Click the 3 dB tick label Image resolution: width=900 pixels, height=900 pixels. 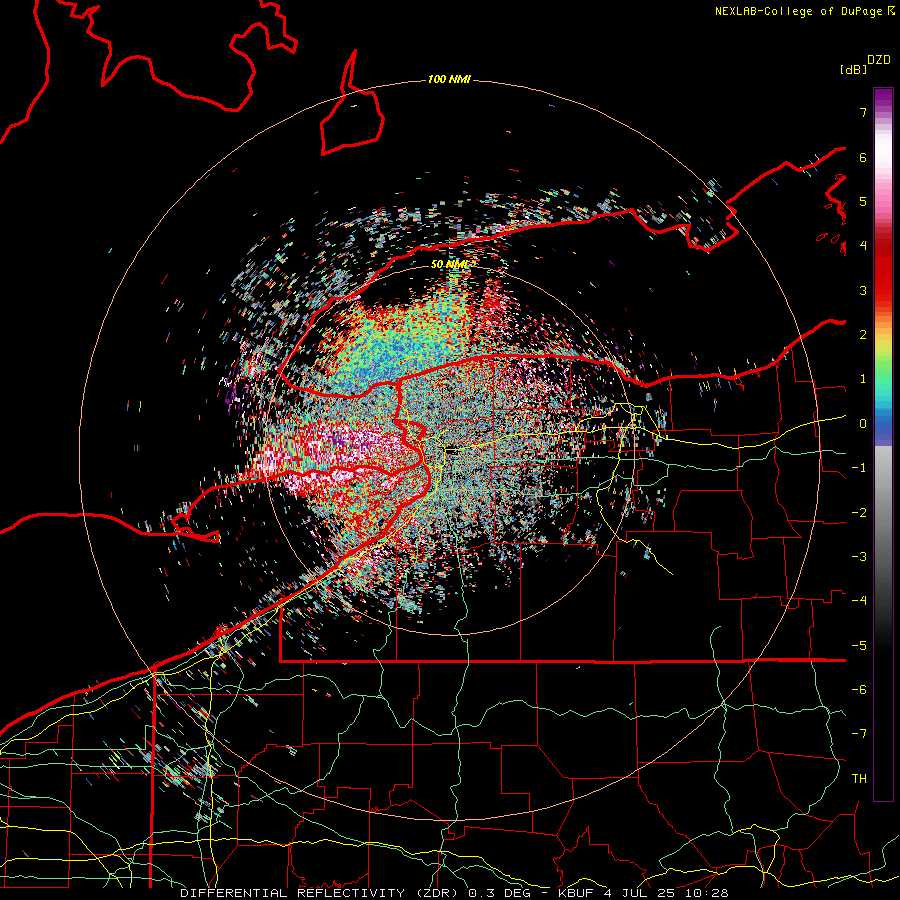pyautogui.click(x=863, y=290)
